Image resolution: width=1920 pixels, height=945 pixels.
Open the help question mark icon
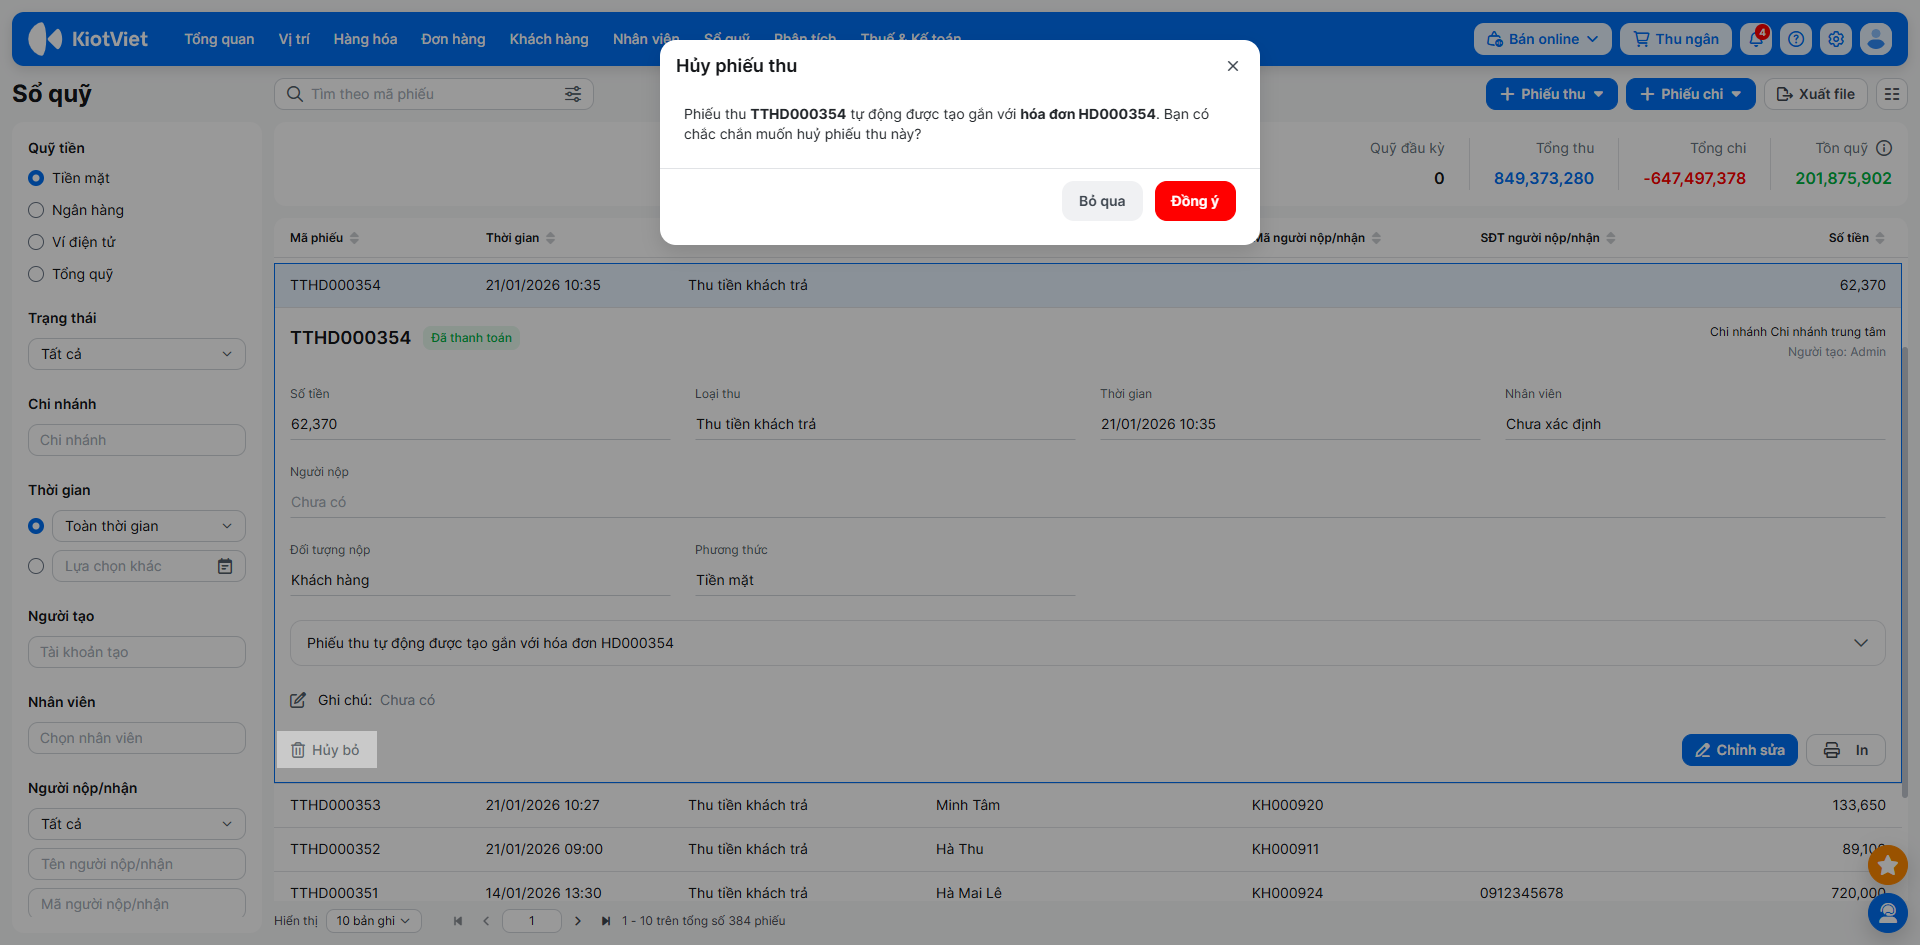pyautogui.click(x=1796, y=39)
